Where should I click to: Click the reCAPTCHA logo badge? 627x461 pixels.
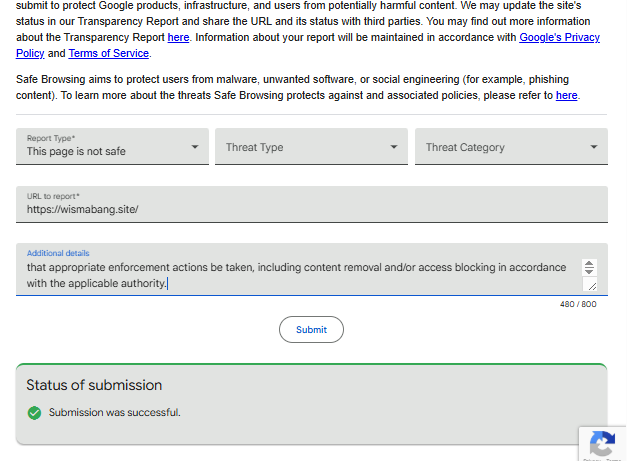602,444
